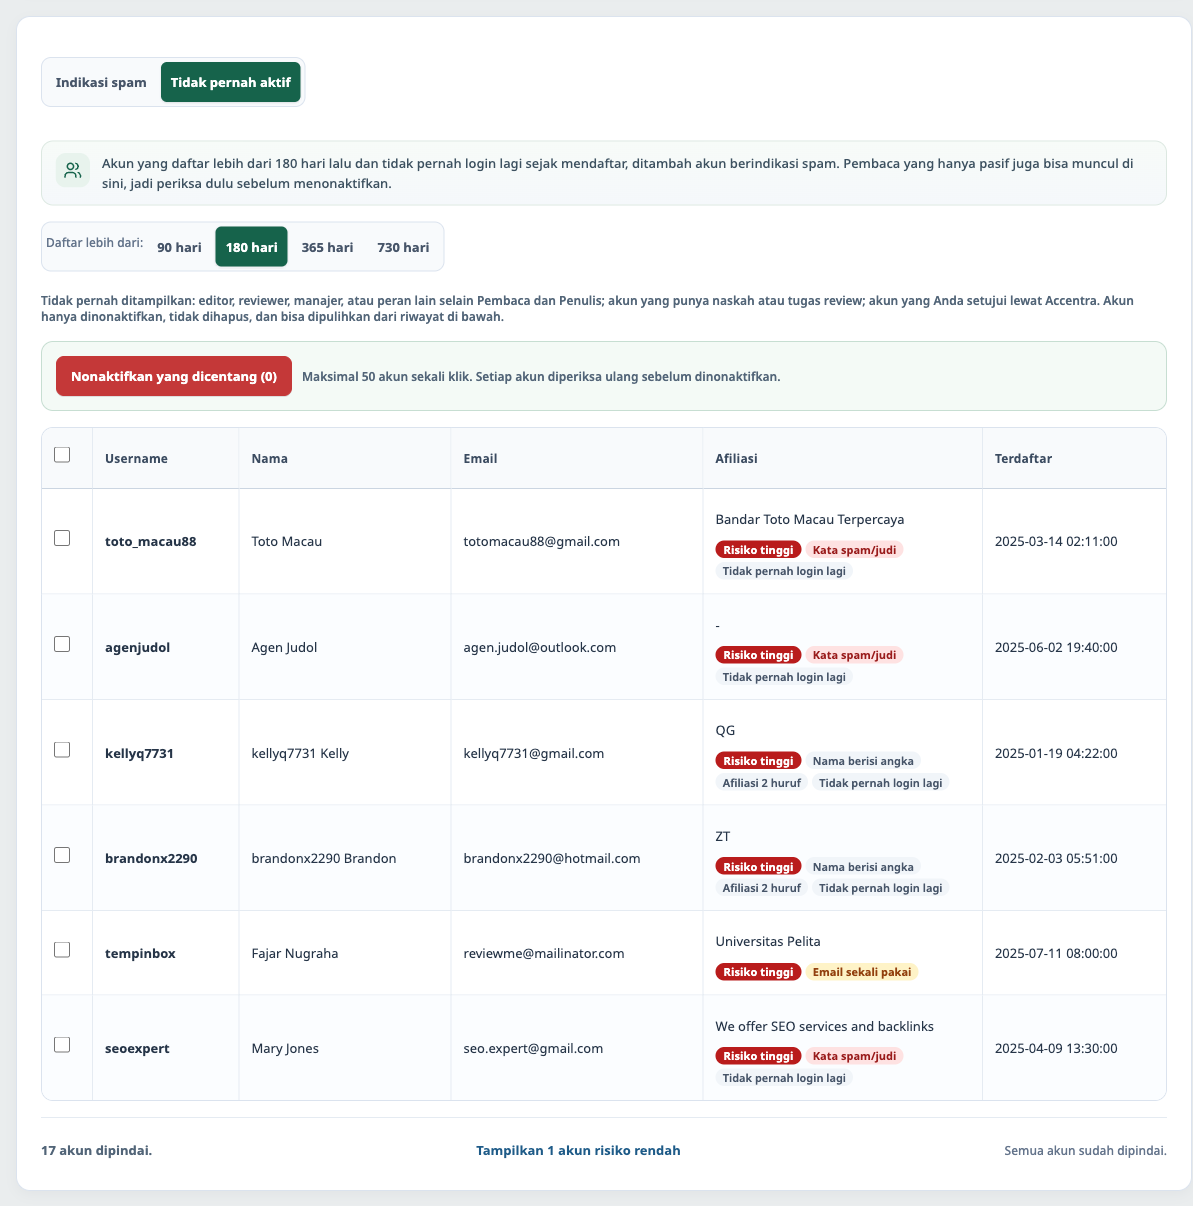The image size is (1193, 1206).
Task: Click Afiliasi 2 huruf badge in brandonx2290 row
Action: (761, 888)
